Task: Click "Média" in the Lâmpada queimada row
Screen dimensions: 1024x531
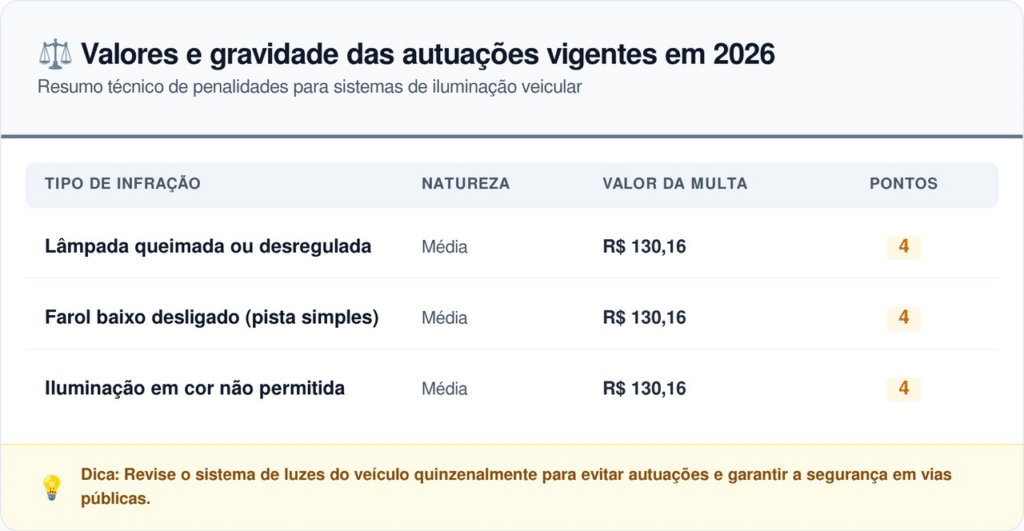Action: point(444,247)
